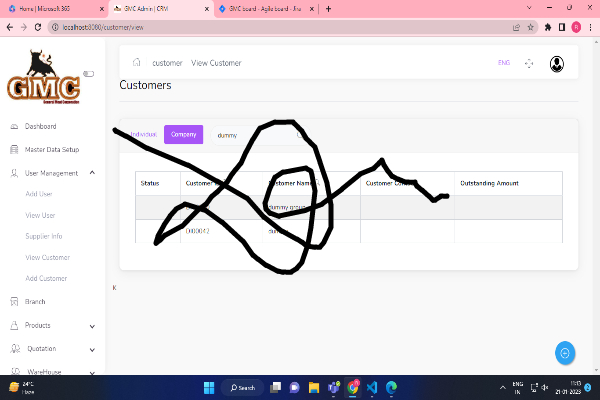Viewport: 600px width, 400px height.
Task: Open the user profile avatar menu
Action: (556, 63)
